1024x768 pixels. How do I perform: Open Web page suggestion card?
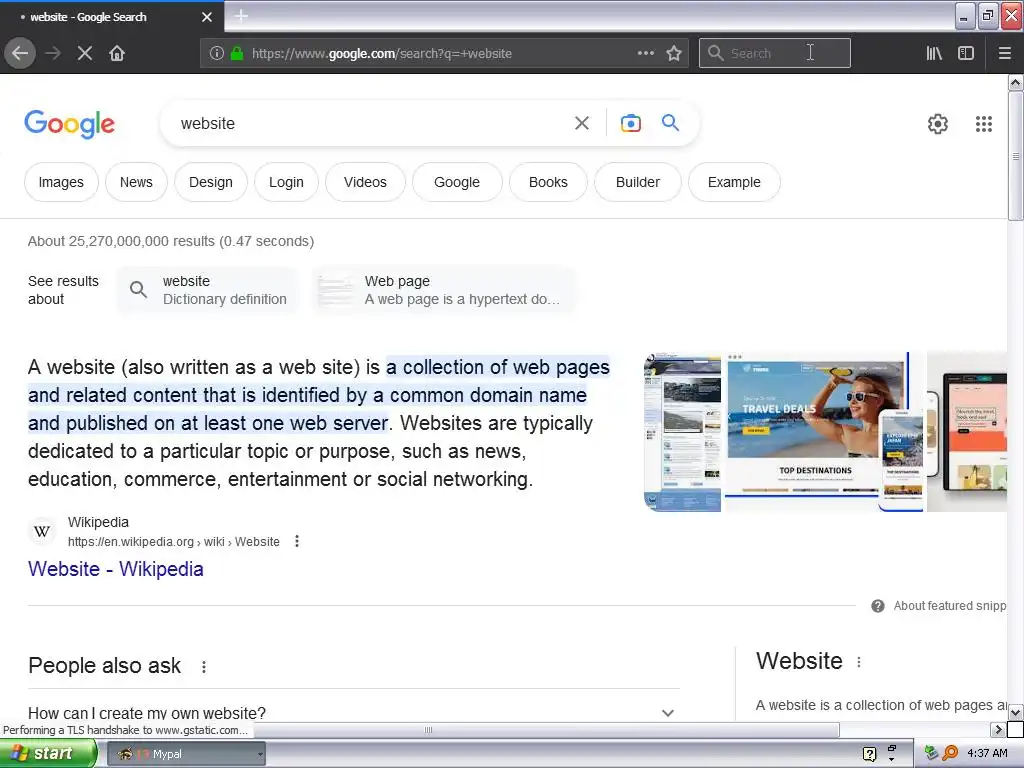(443, 290)
